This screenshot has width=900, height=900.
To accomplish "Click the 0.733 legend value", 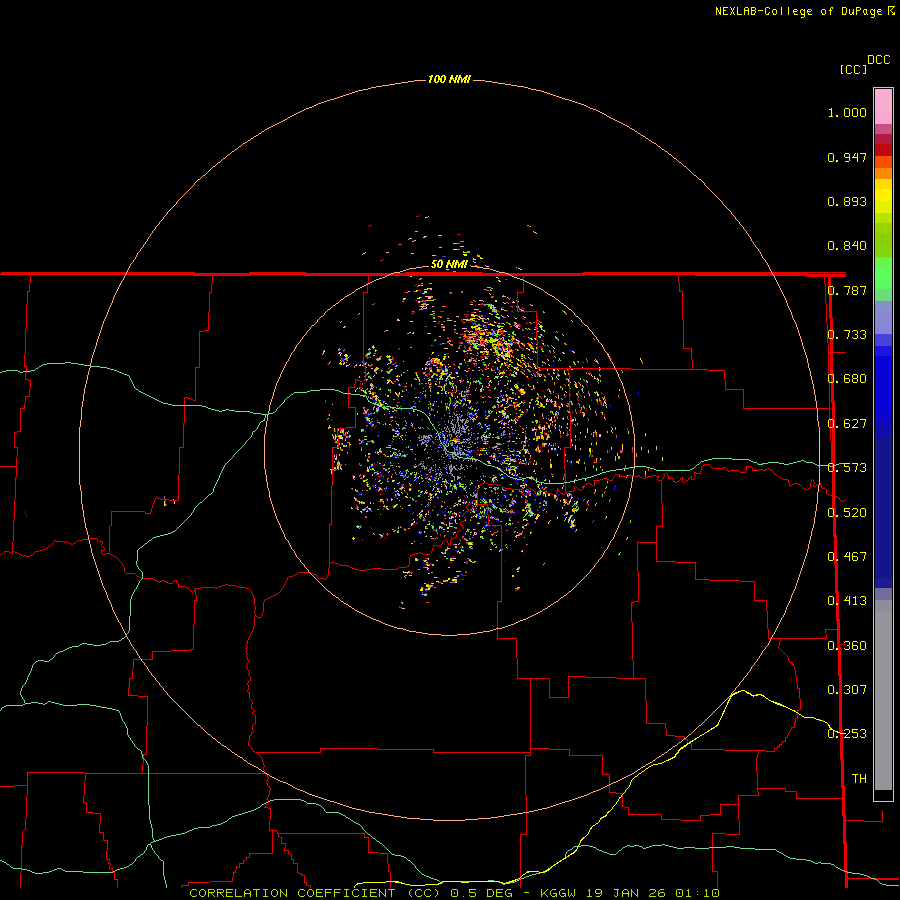I will coord(847,335).
